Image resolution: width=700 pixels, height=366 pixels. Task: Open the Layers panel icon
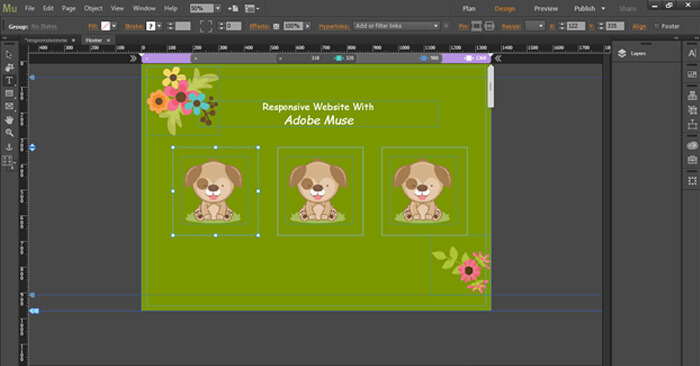[622, 54]
